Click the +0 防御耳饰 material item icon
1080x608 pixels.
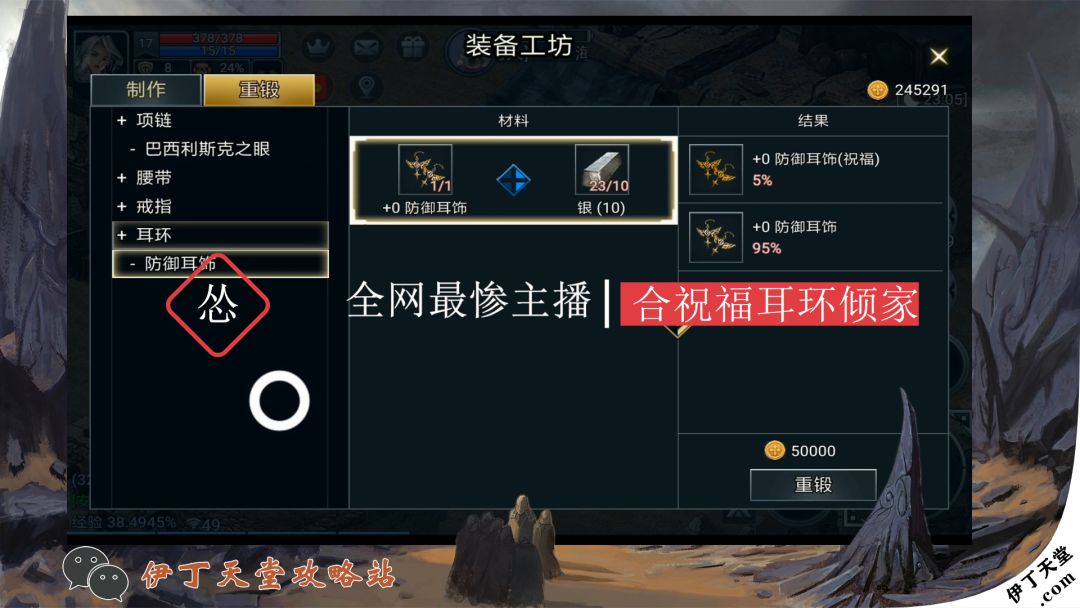425,169
